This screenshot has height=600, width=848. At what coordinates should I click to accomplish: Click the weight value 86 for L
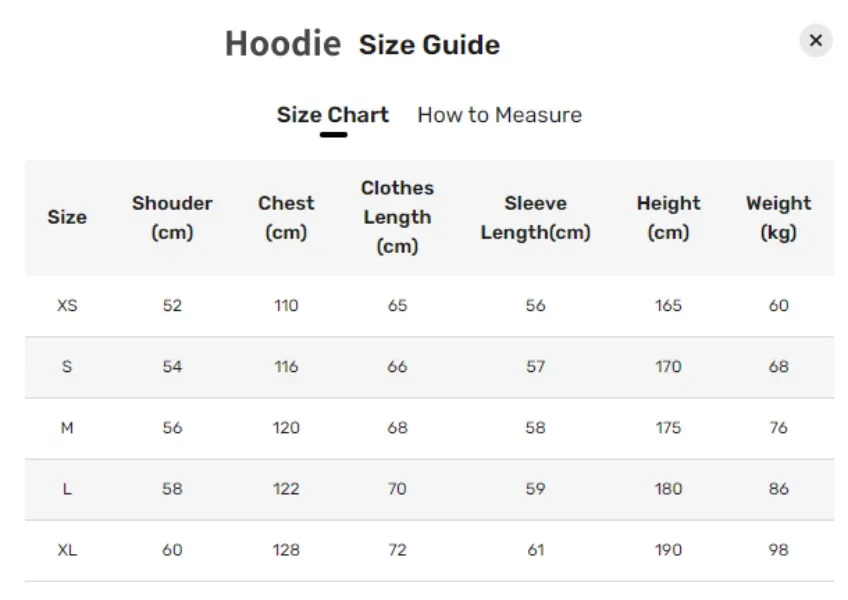point(779,489)
